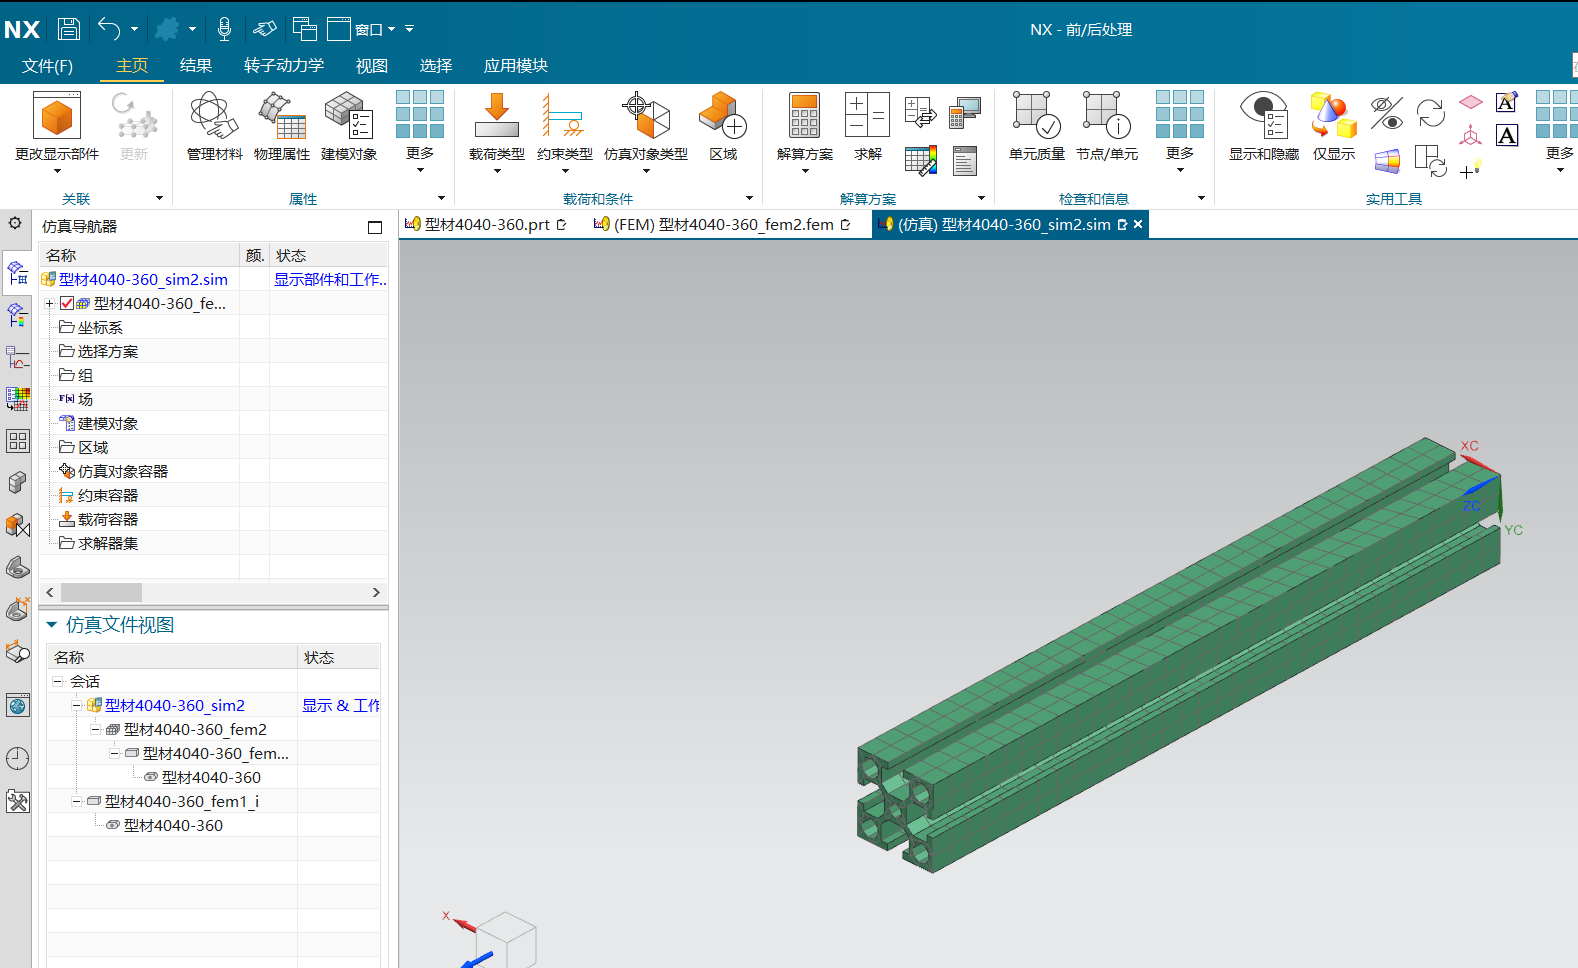Open the web browser sidebar icon
Image resolution: width=1578 pixels, height=968 pixels.
(17, 706)
